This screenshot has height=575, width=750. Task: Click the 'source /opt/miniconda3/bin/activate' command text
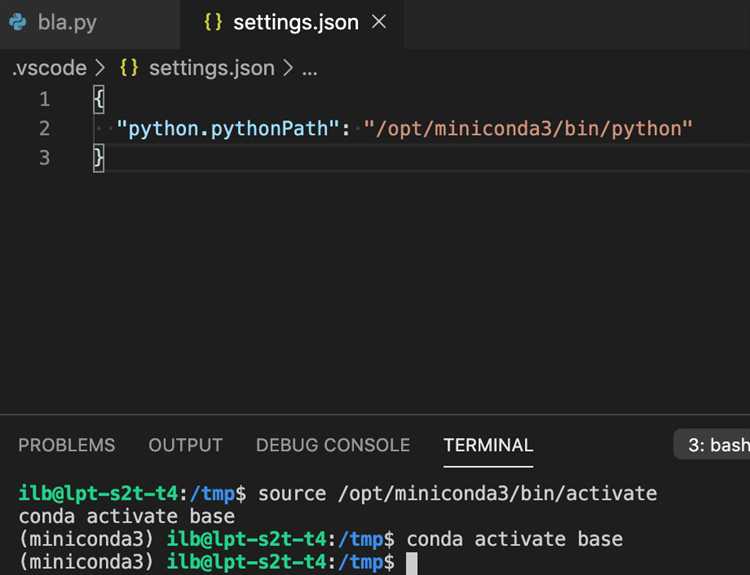[x=457, y=494]
